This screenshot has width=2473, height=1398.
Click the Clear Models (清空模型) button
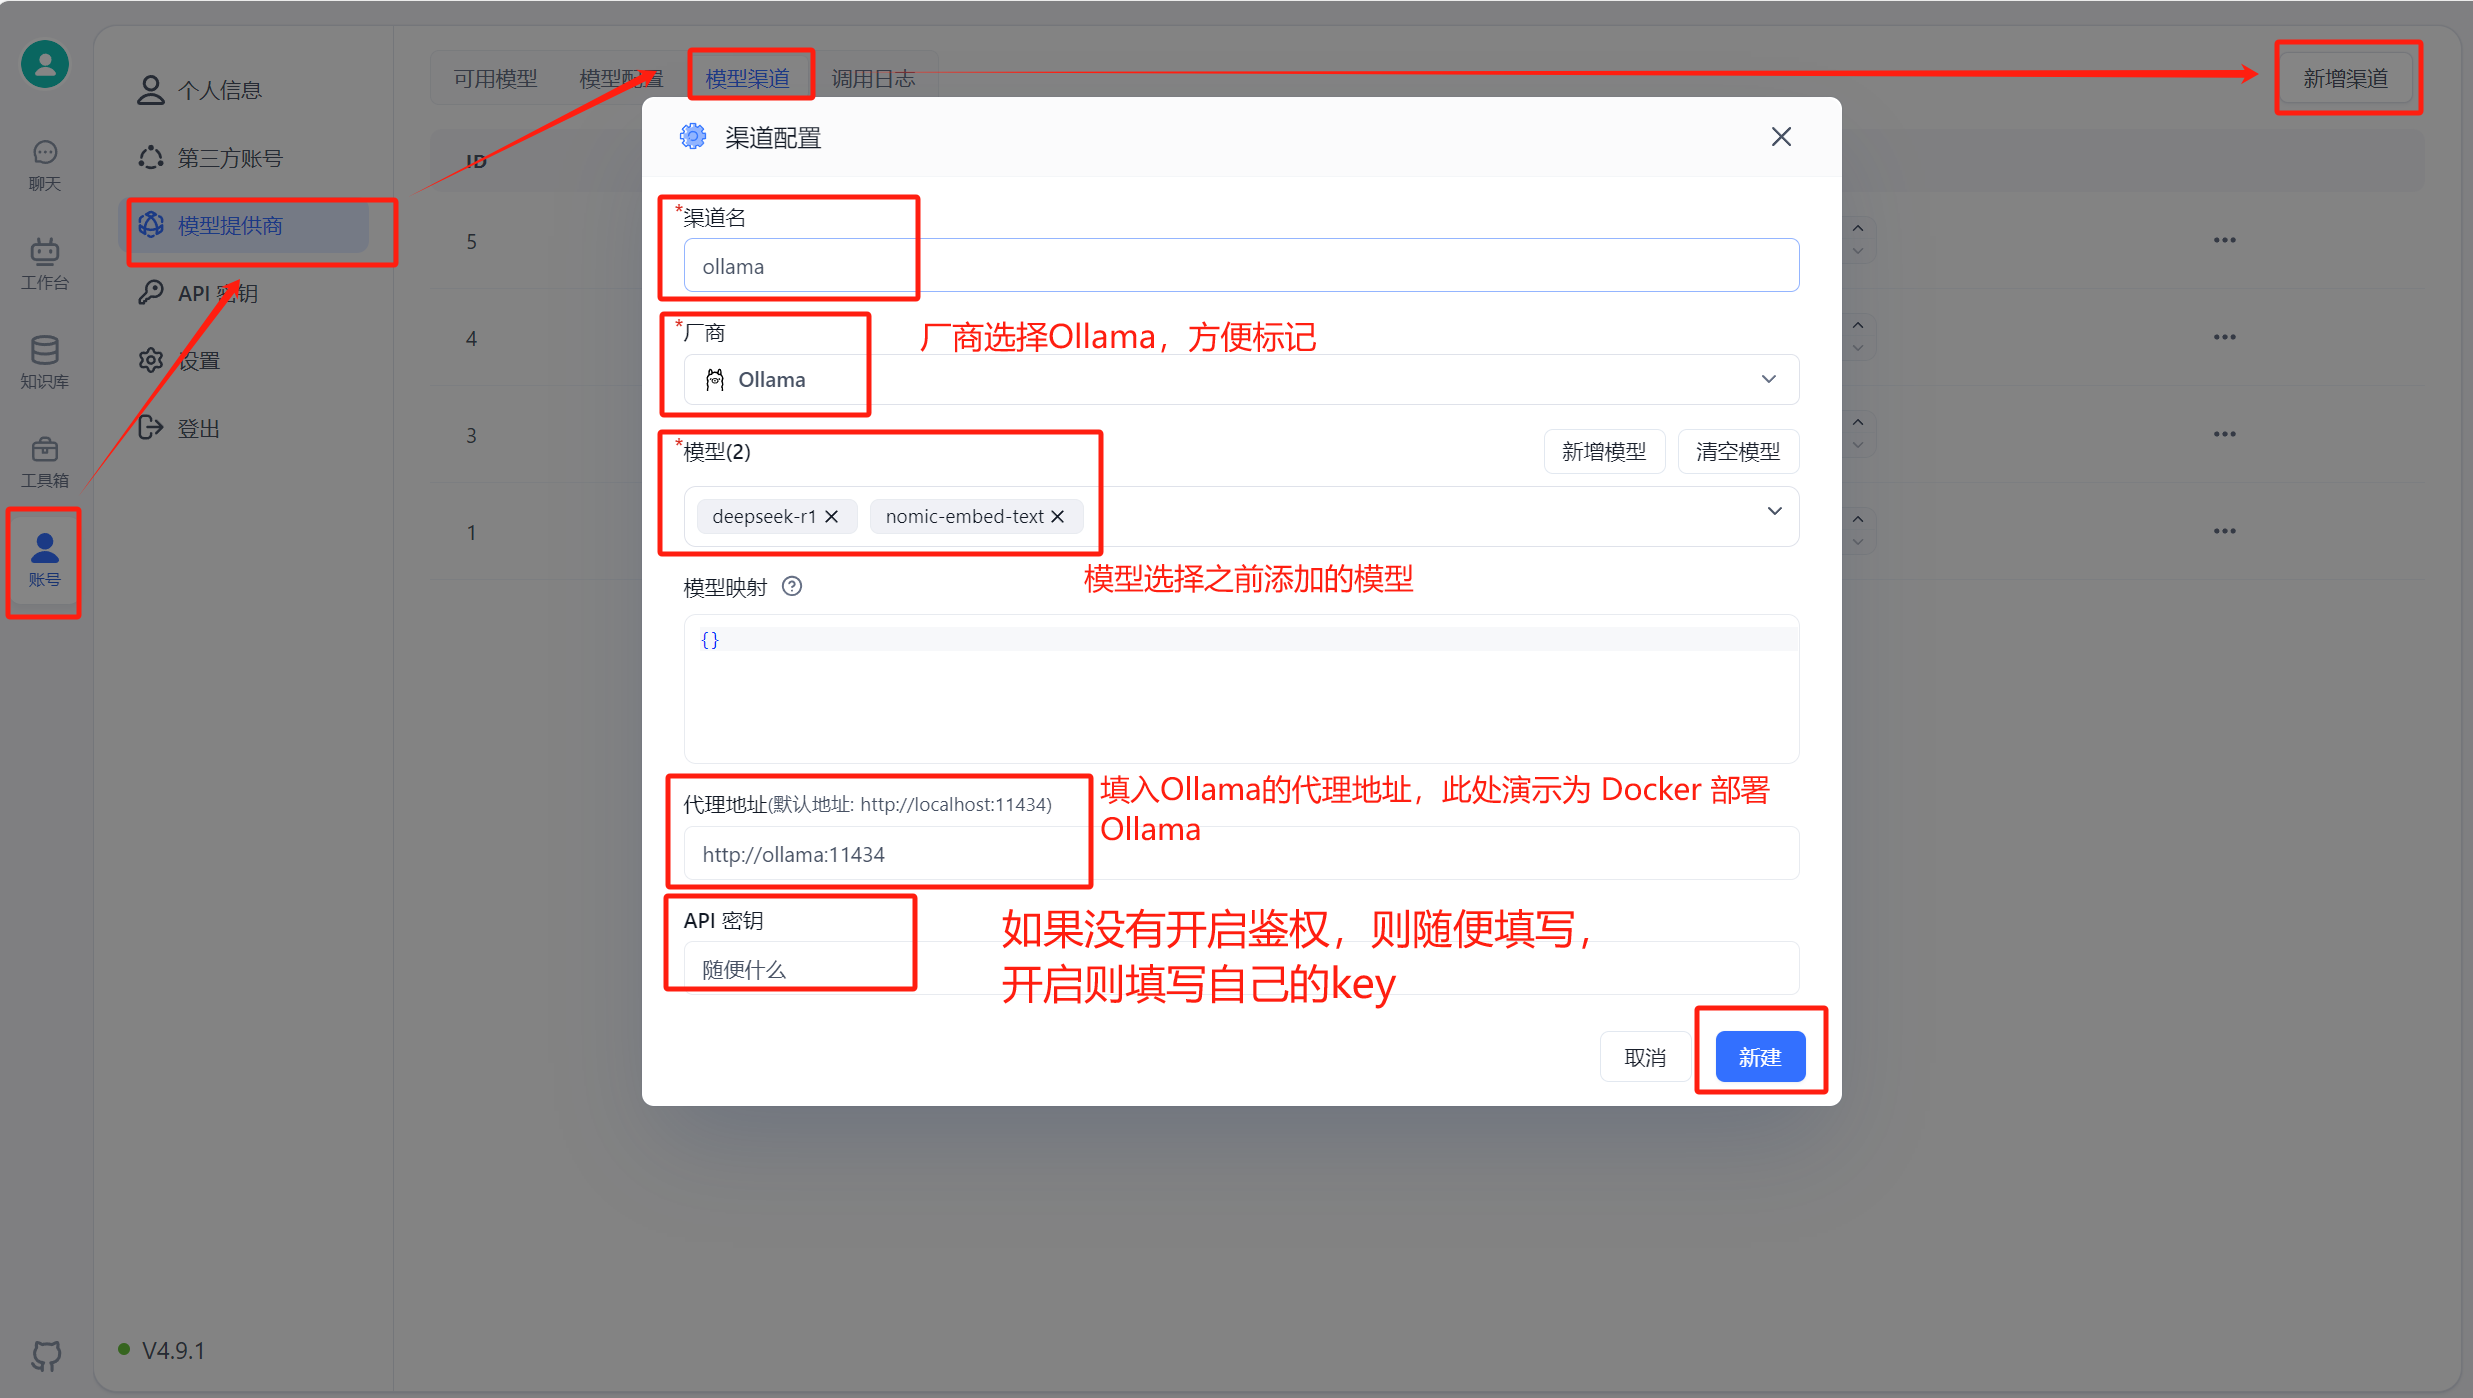coord(1737,452)
